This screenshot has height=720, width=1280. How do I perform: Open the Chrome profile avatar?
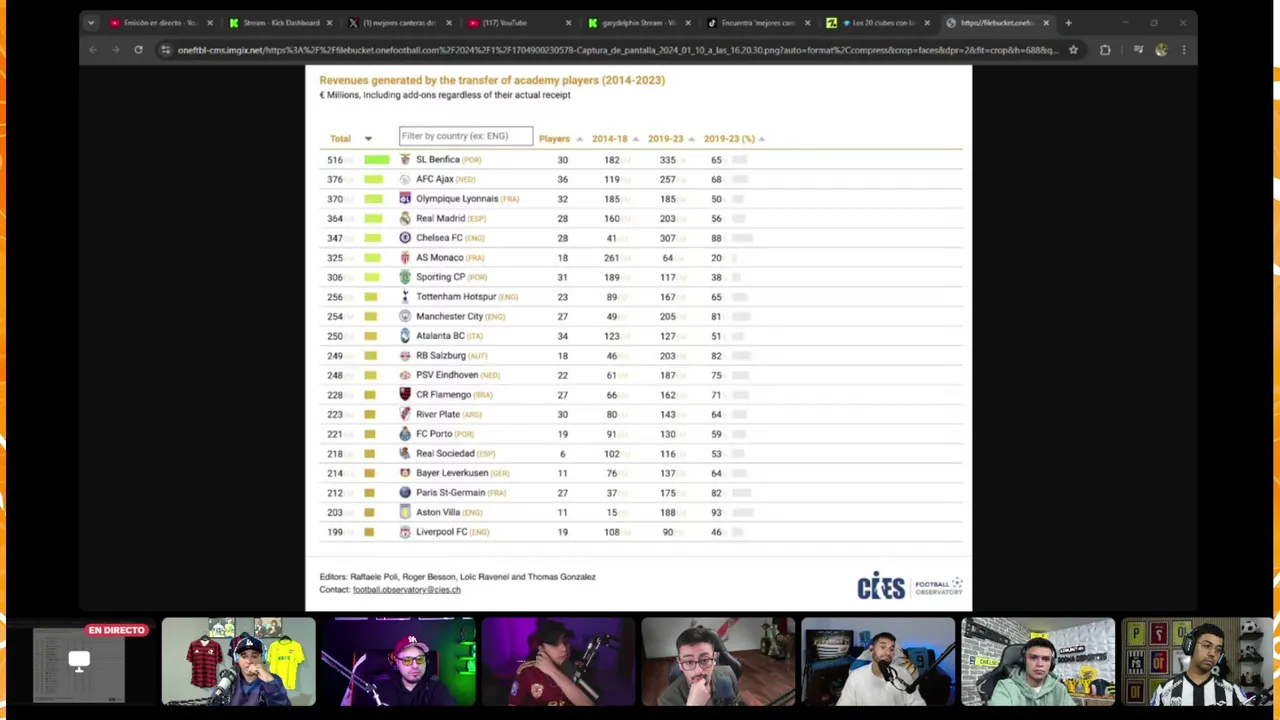pos(1161,50)
